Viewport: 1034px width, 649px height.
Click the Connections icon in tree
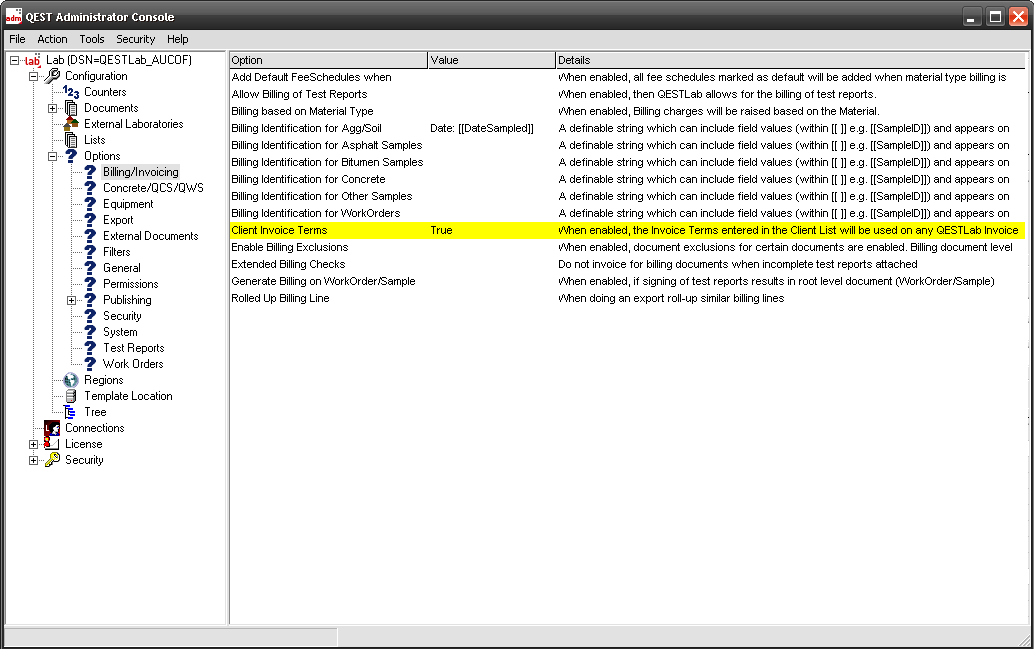pos(52,428)
